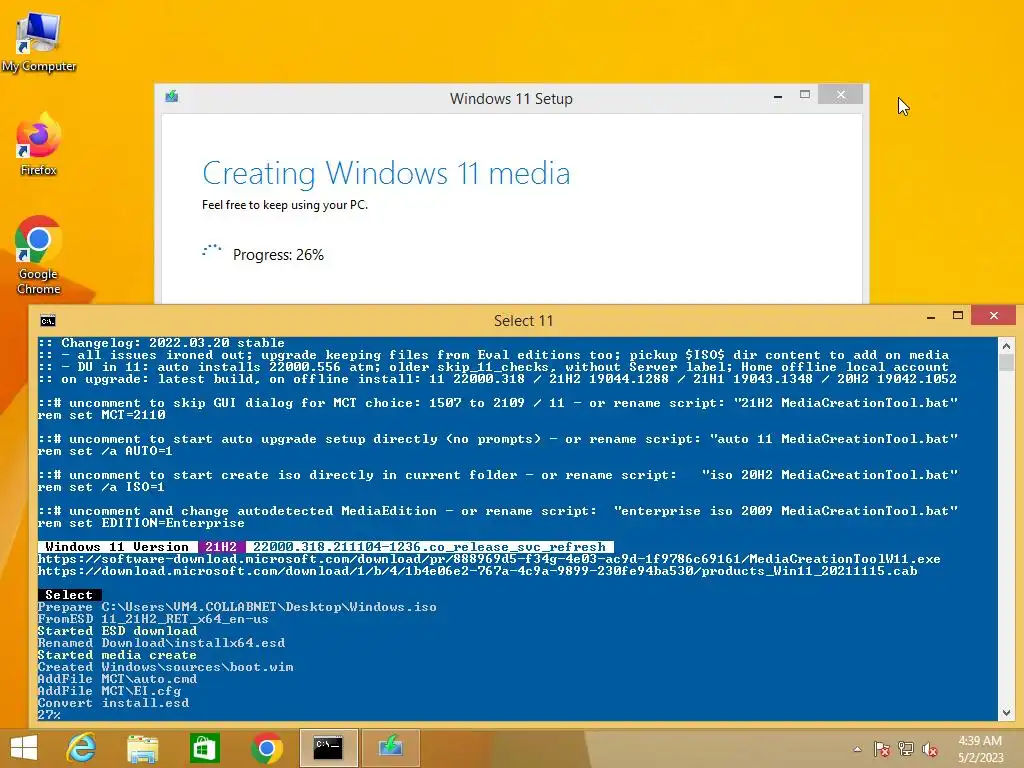Launch Internet Explorer from the taskbar
Screen dimensions: 1024x768
(x=82, y=748)
